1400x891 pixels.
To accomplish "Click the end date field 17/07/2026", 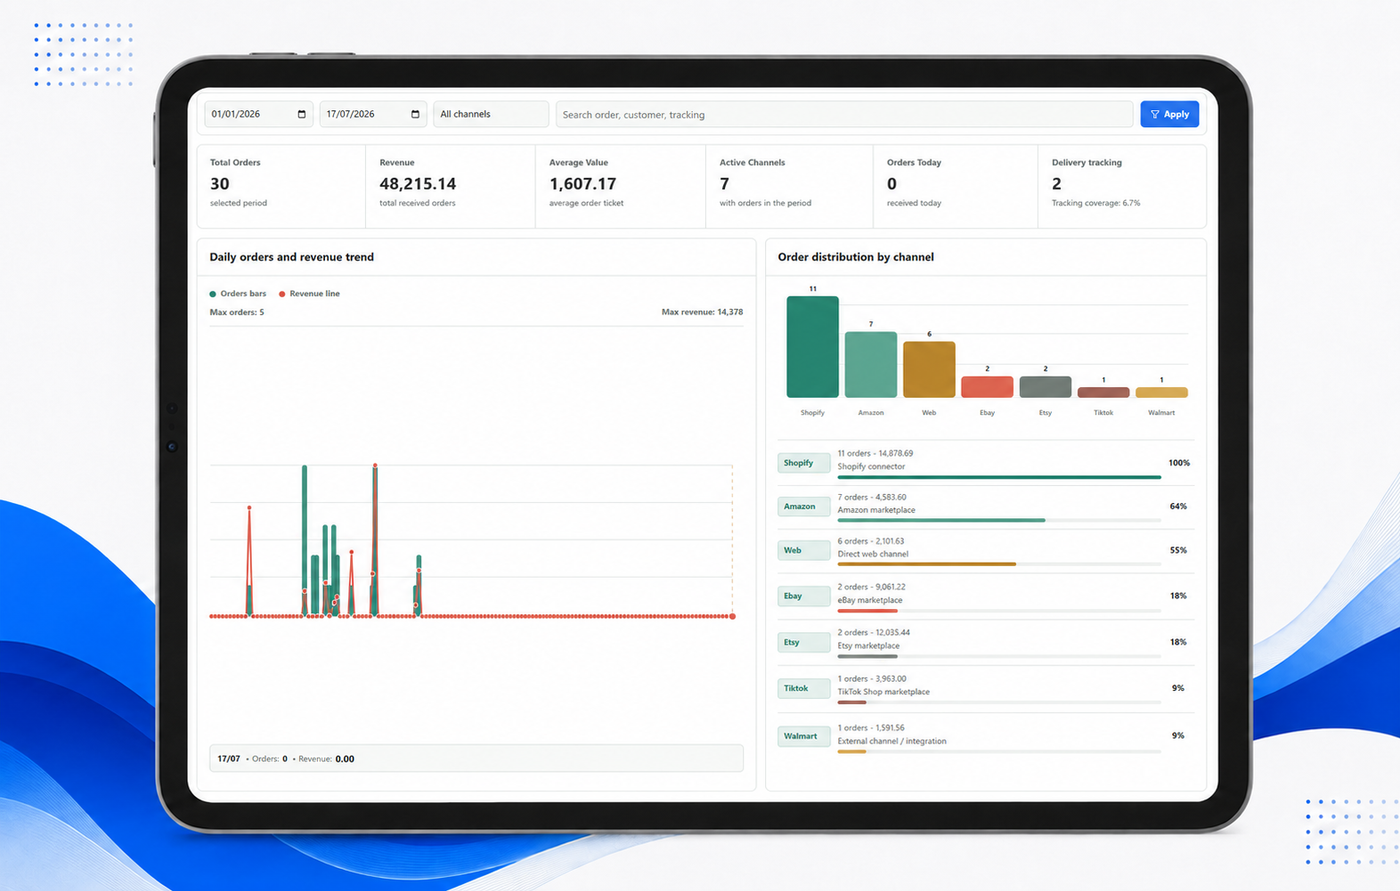I will [373, 114].
